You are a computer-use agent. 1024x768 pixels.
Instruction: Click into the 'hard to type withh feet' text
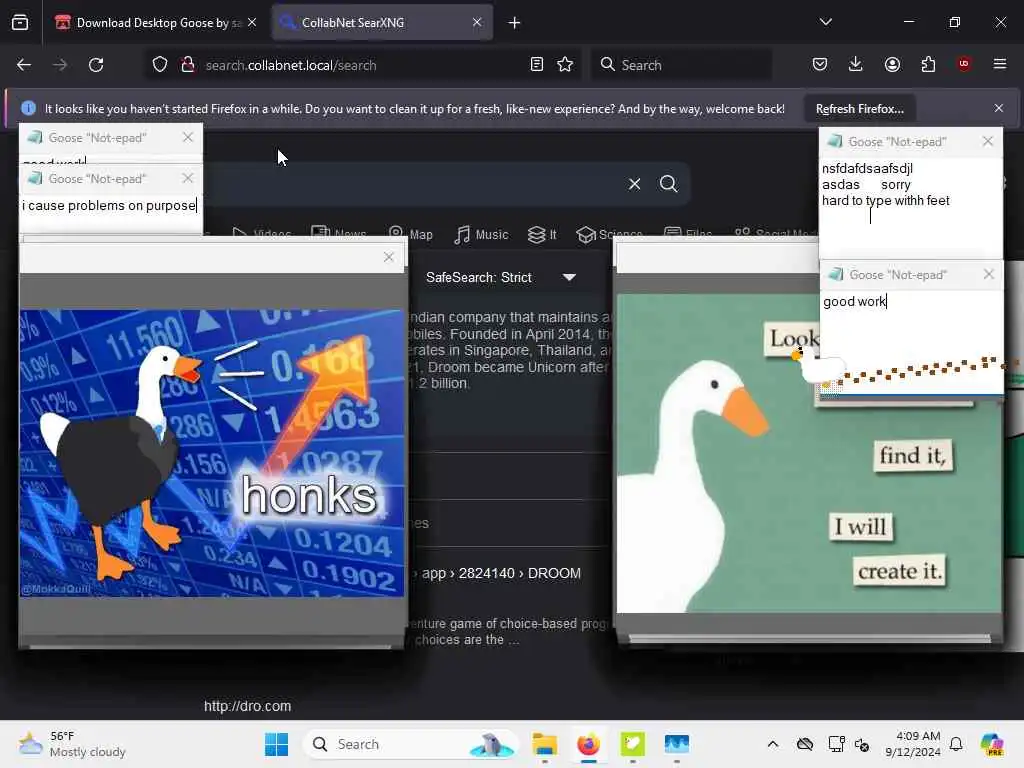(886, 200)
